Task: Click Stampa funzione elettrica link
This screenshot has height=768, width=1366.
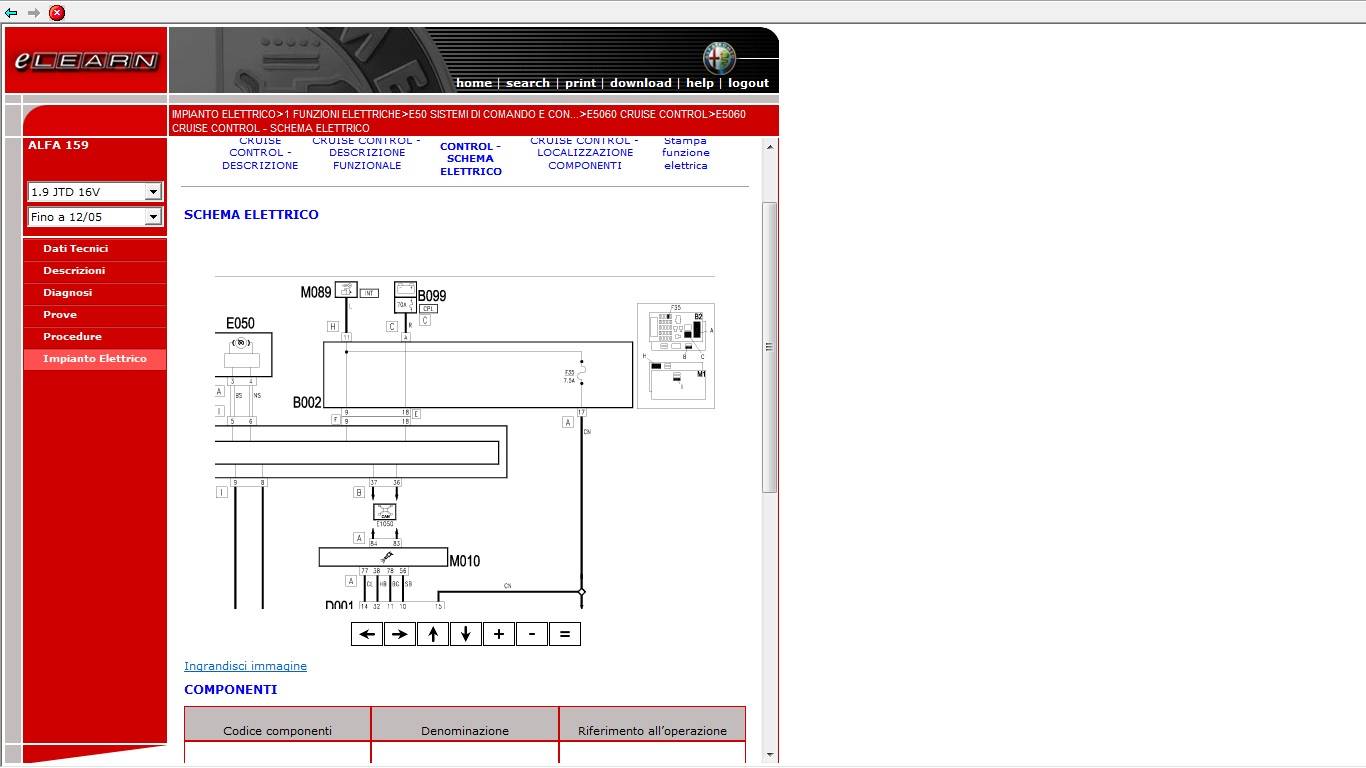Action: pos(685,154)
